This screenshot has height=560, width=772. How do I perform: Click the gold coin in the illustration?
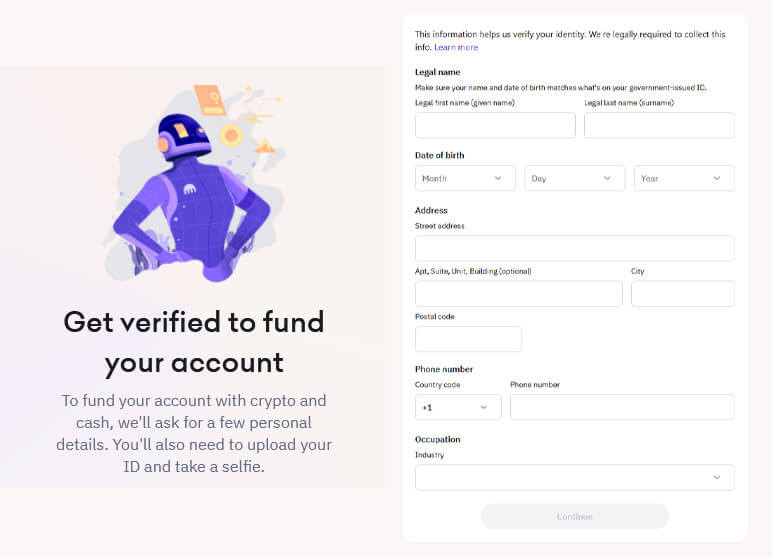[232, 135]
